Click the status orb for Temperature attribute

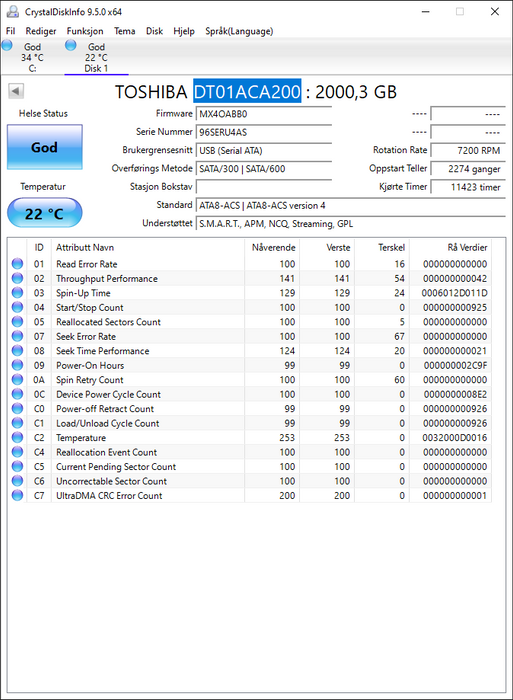[x=17, y=438]
